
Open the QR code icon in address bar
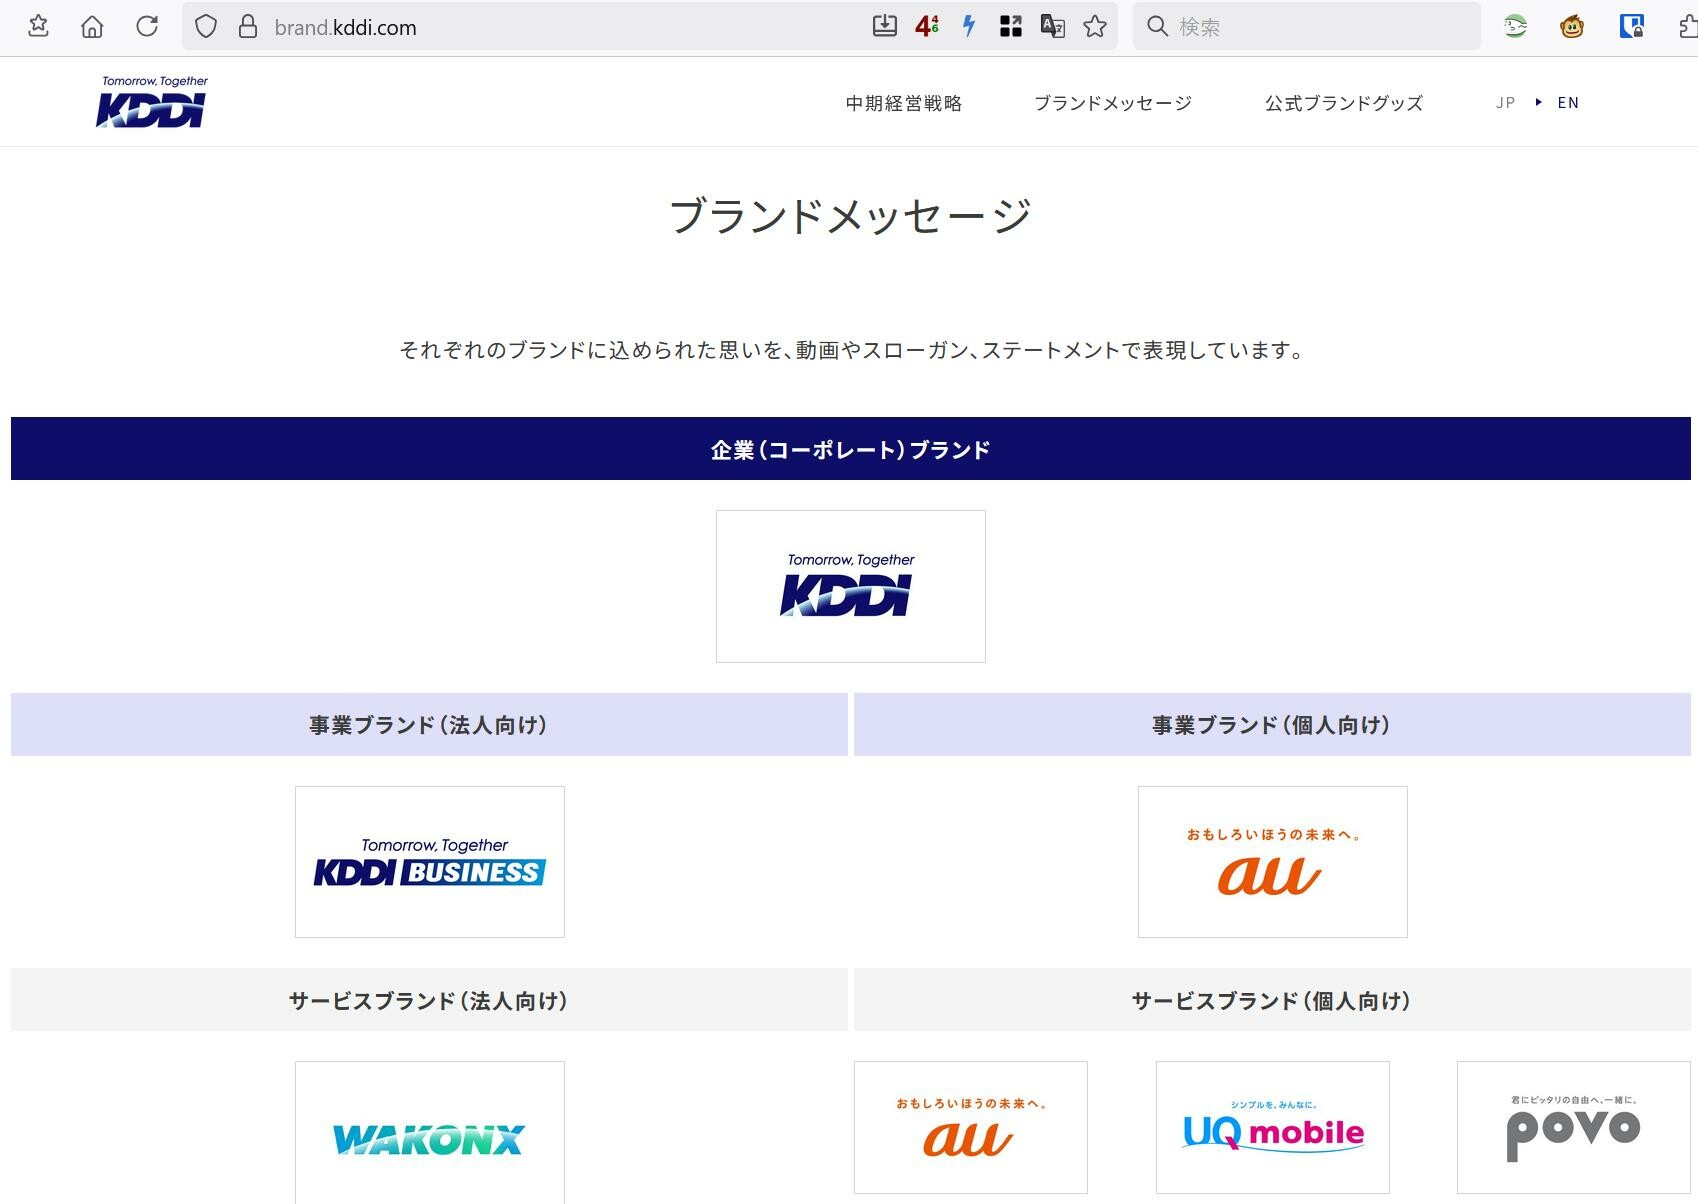point(1011,27)
